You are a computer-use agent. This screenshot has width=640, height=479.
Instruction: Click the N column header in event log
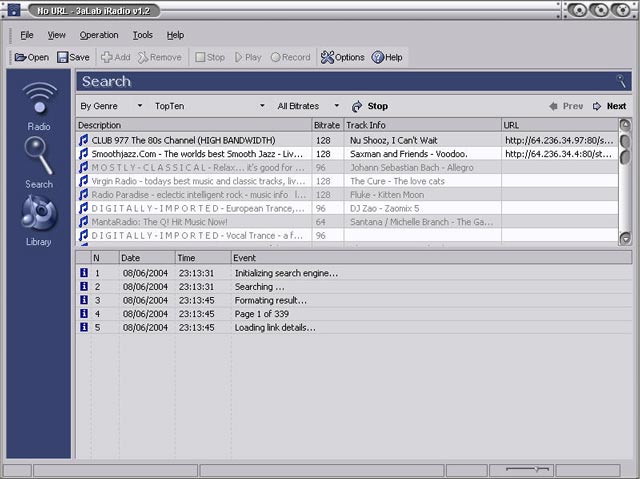pos(105,258)
